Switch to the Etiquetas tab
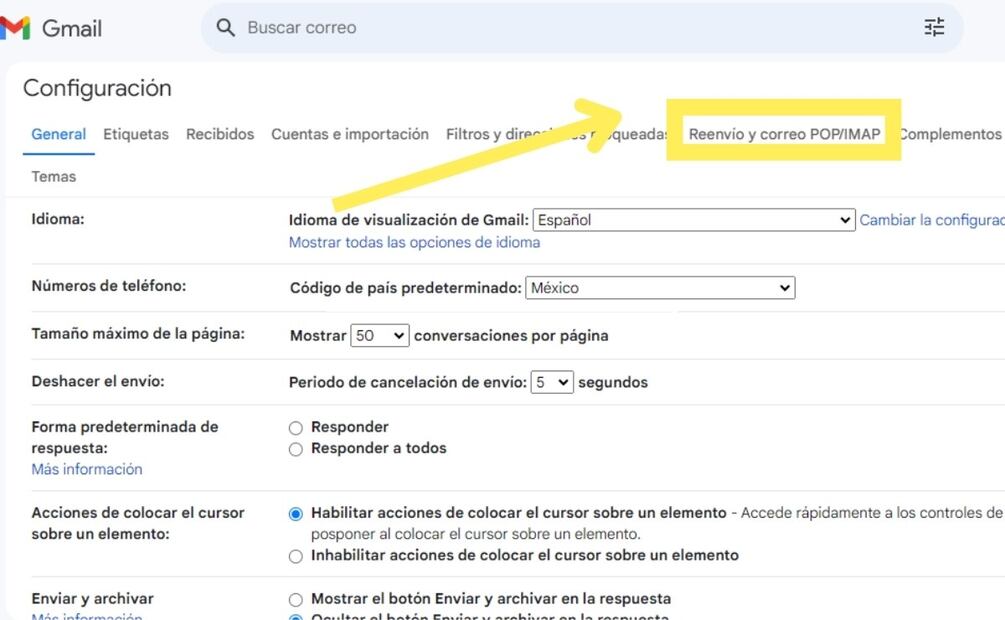 tap(136, 134)
